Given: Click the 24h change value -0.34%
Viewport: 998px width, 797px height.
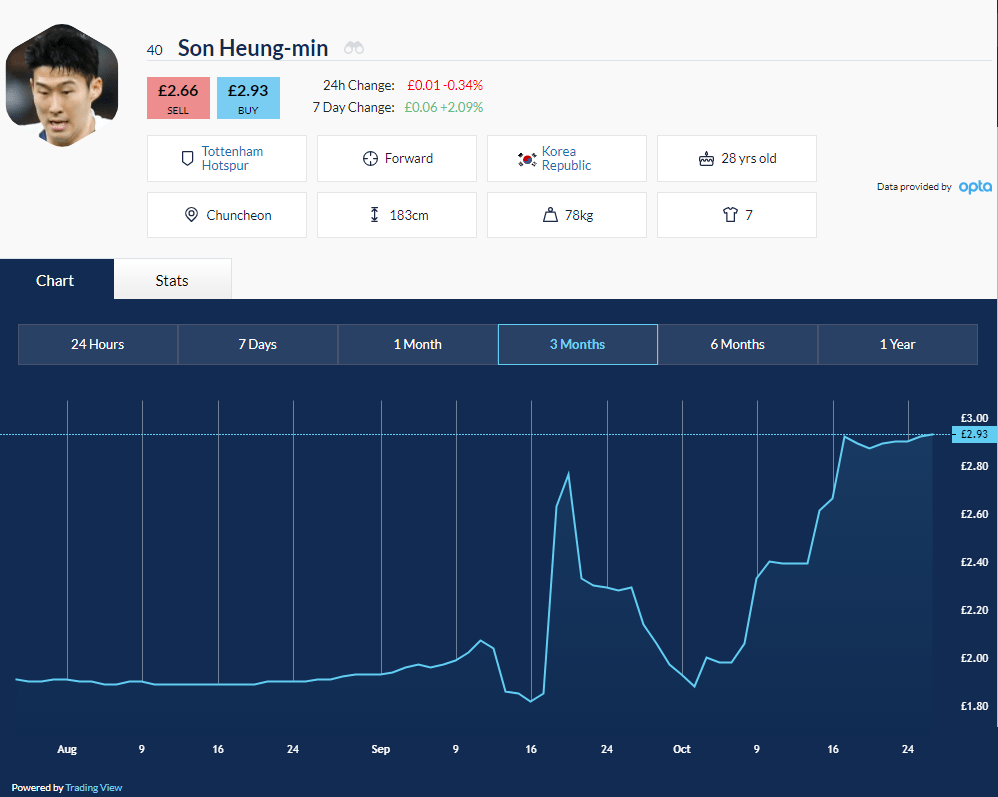Looking at the screenshot, I should click(x=463, y=85).
